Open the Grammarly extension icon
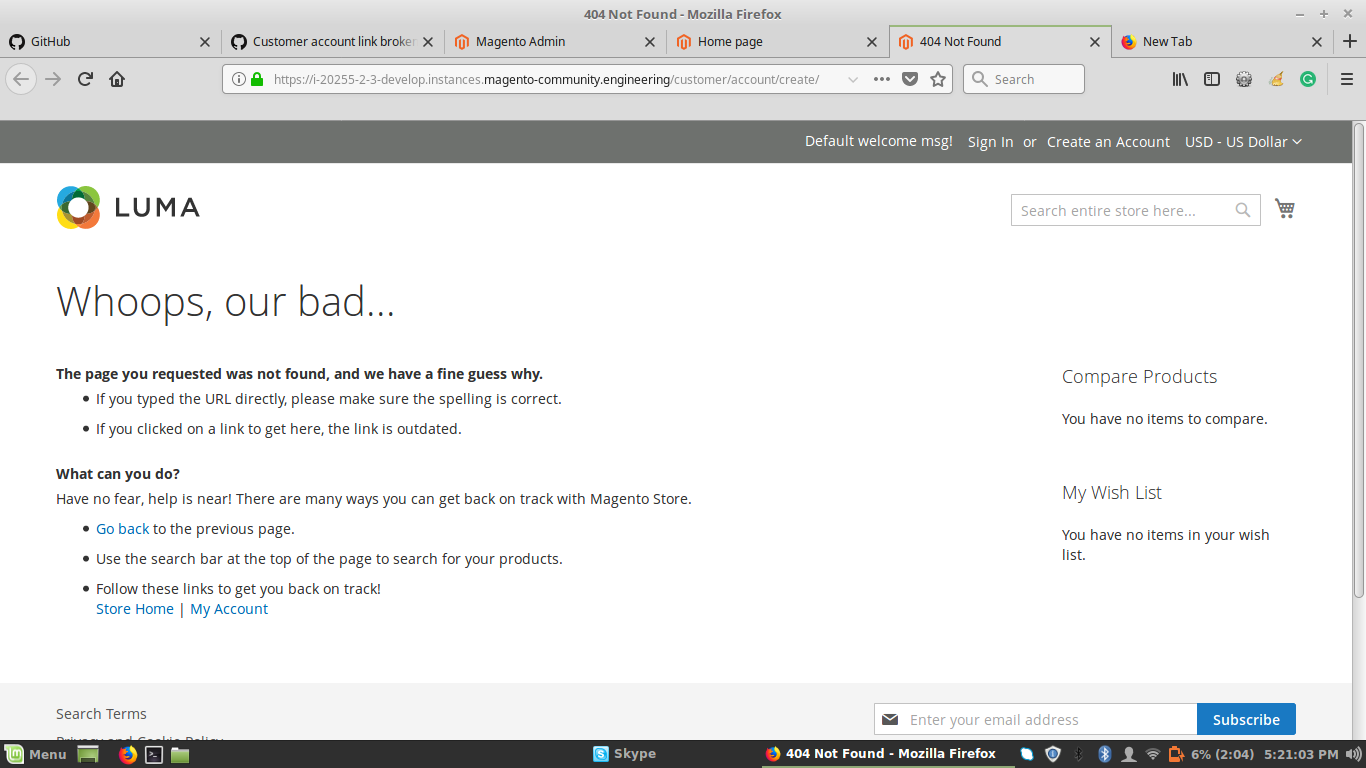Viewport: 1366px width, 768px height. tap(1308, 79)
